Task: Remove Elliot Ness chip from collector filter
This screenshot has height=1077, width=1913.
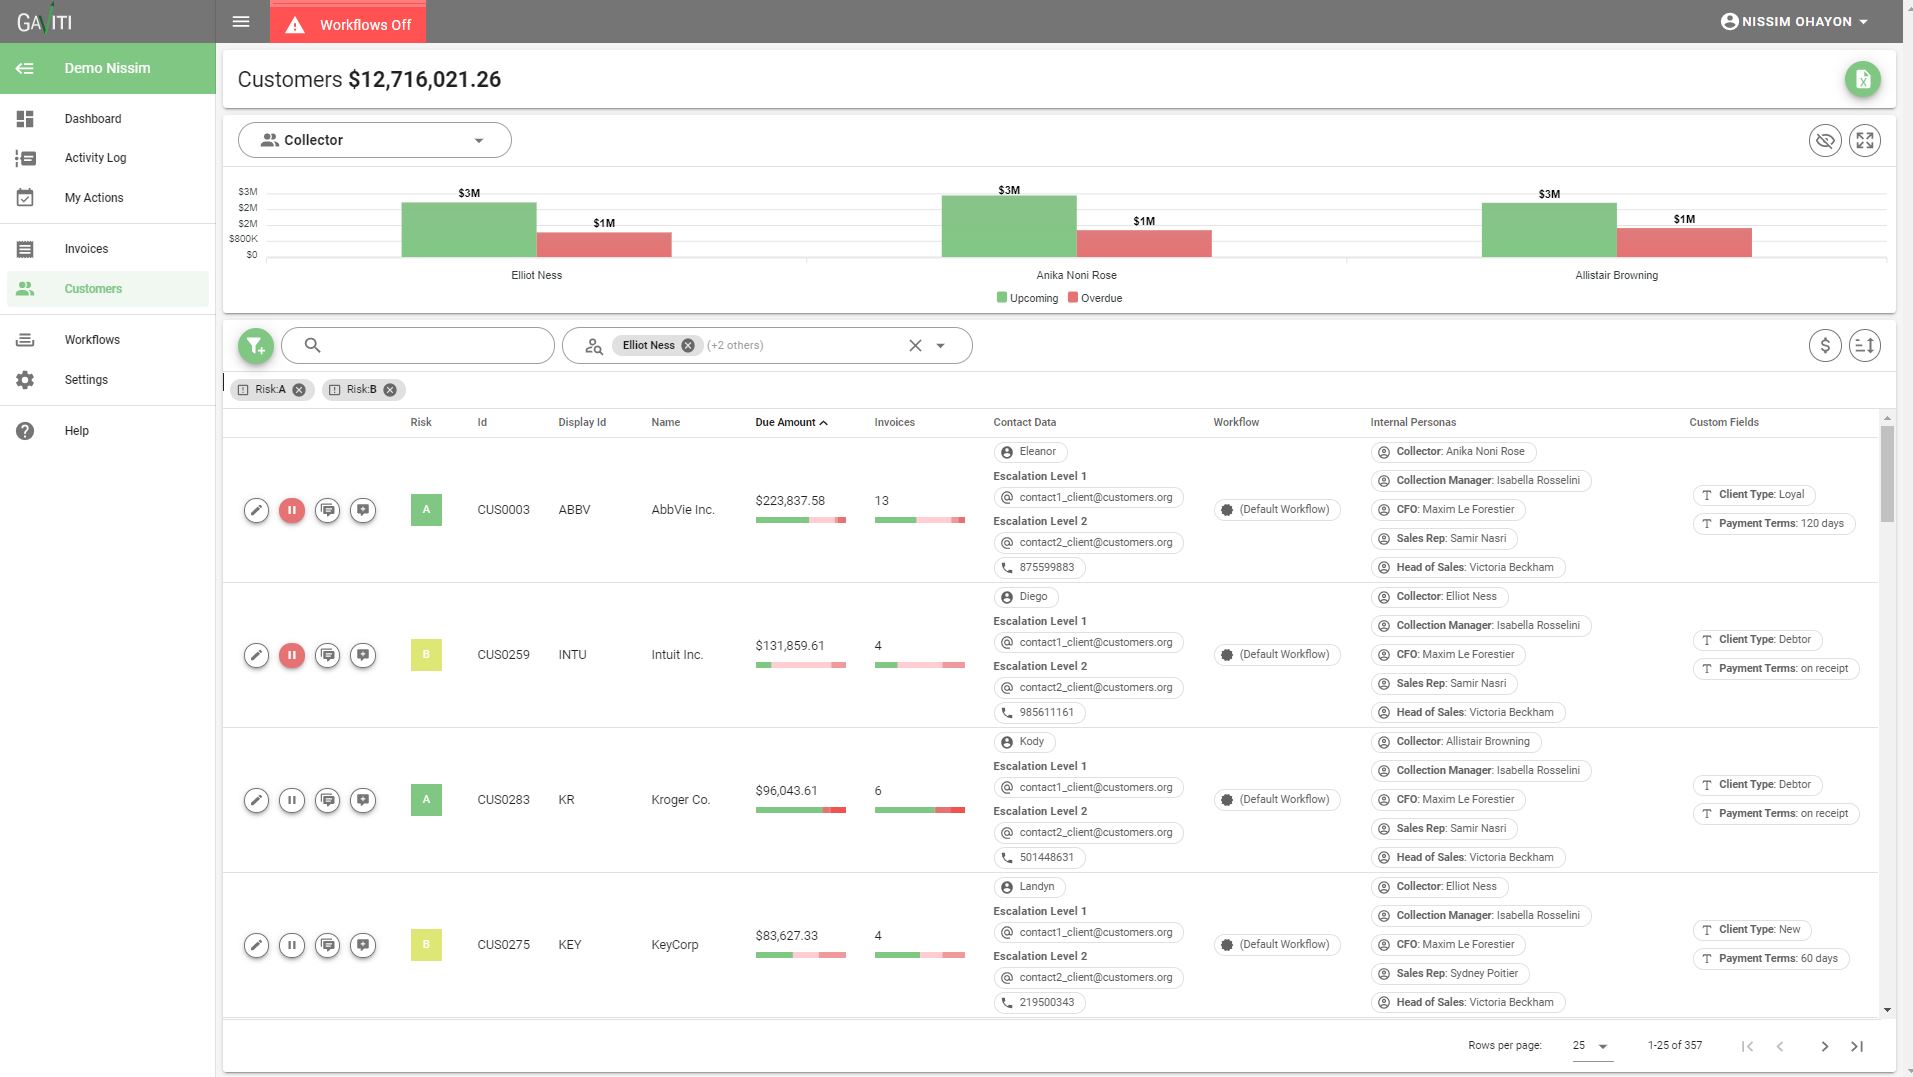Action: click(688, 345)
